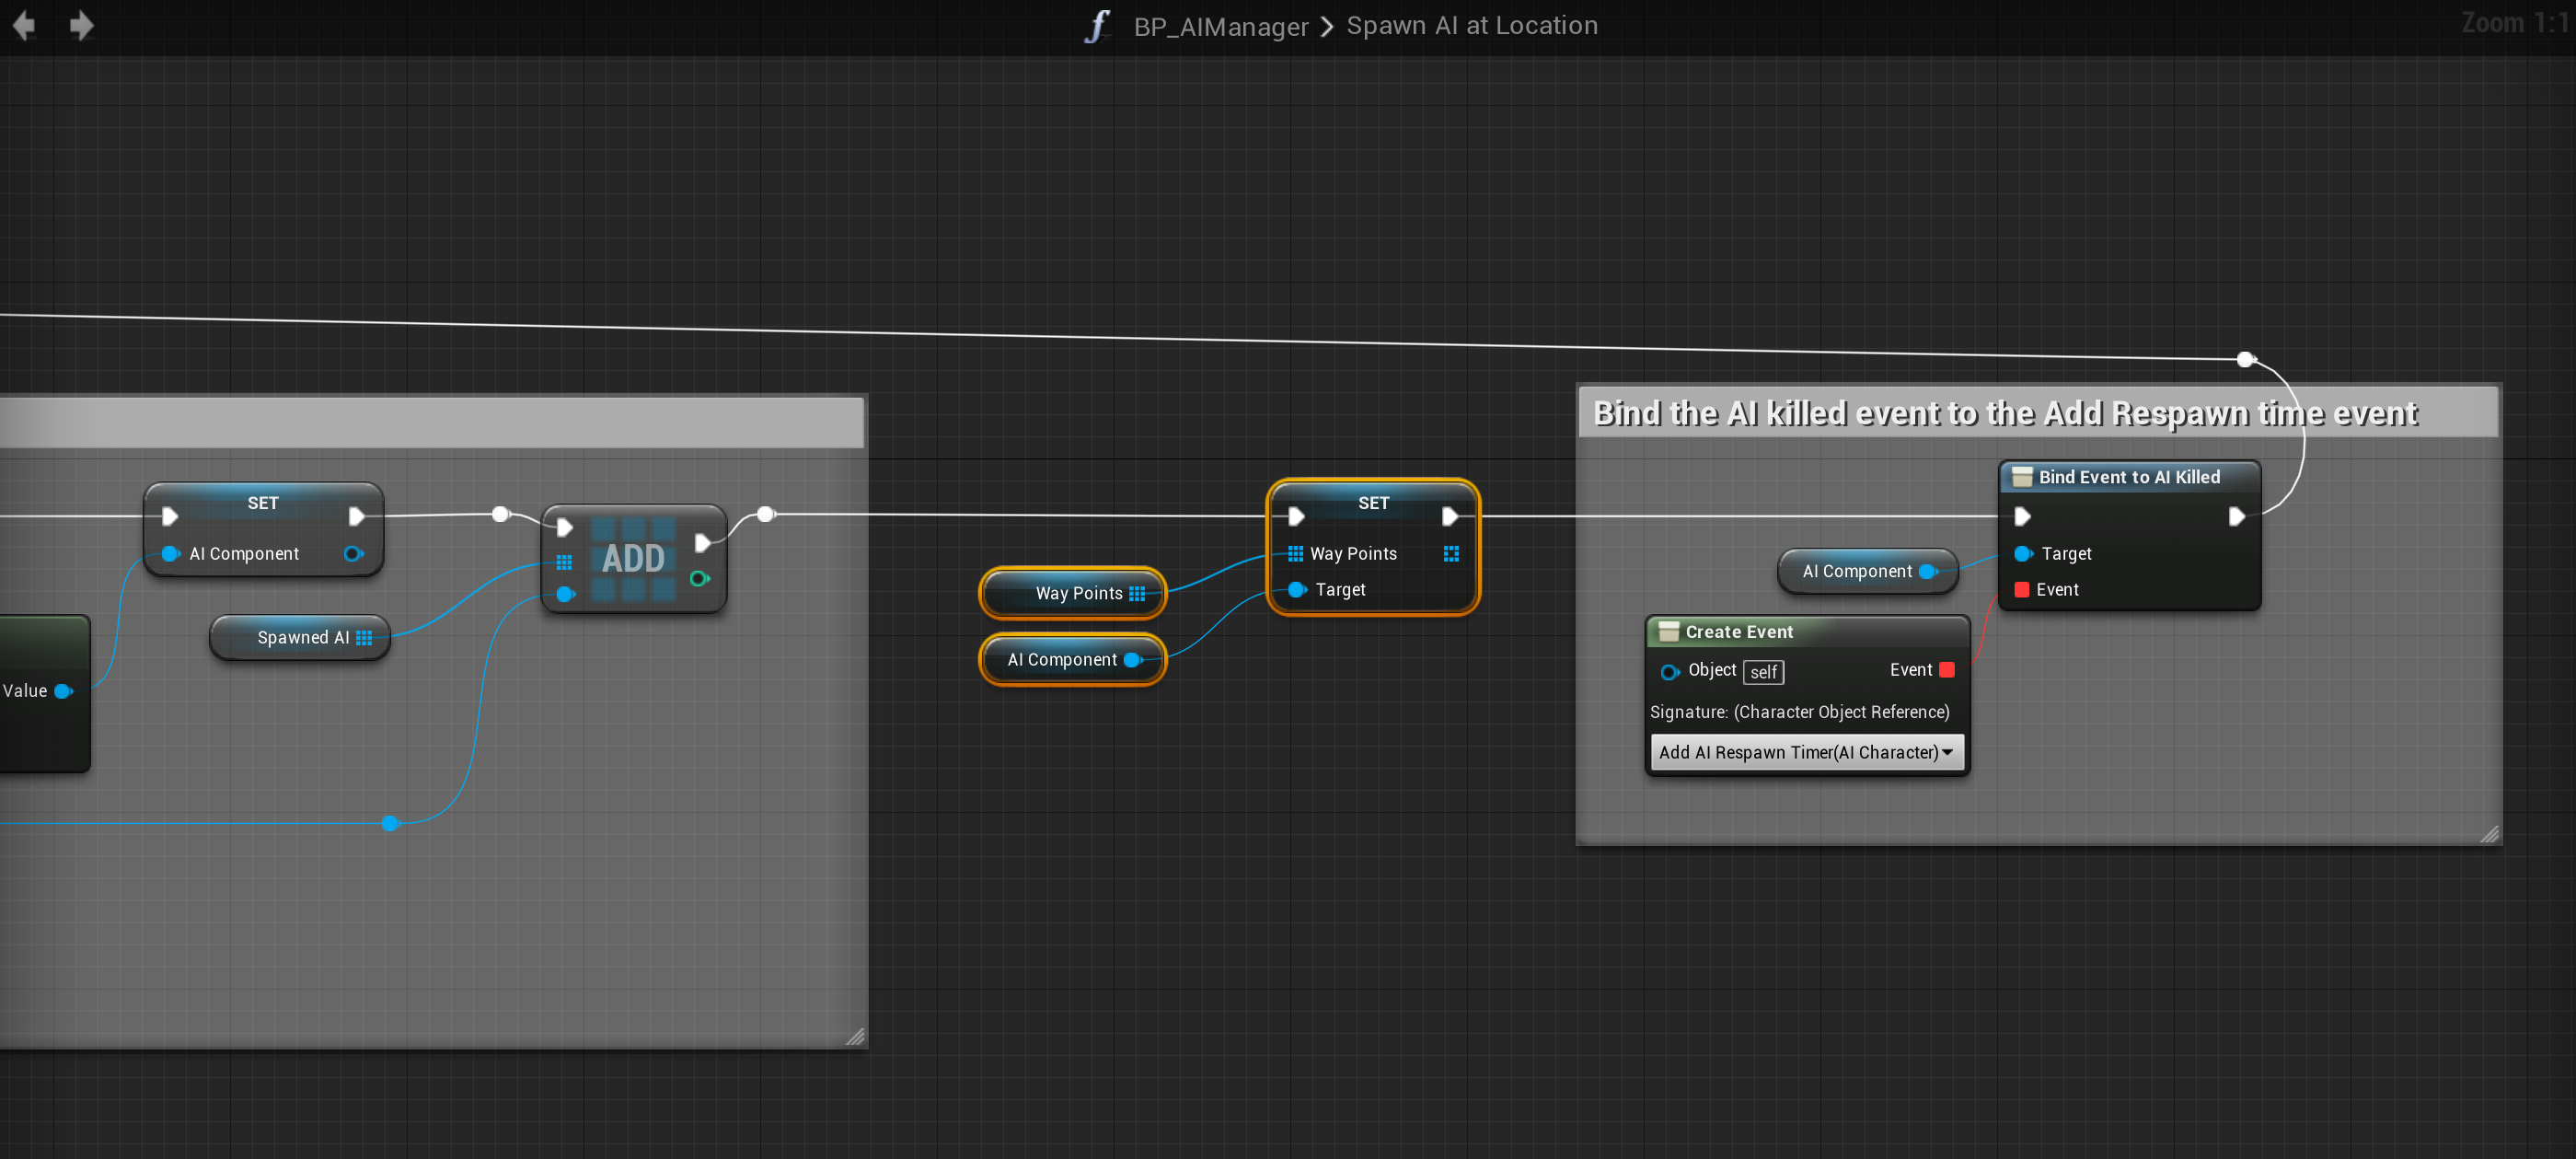The width and height of the screenshot is (2576, 1159).
Task: Click the forward navigation arrow
Action: tap(81, 25)
